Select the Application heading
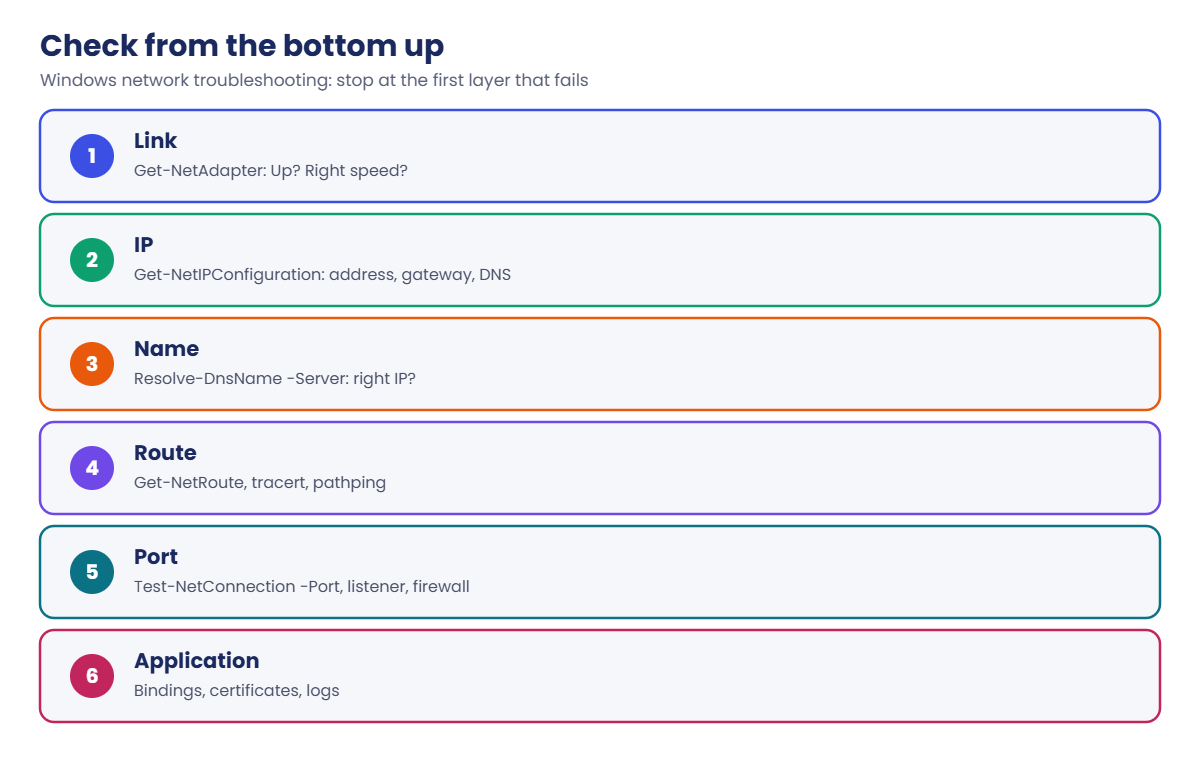Image resolution: width=1200 pixels, height=764 pixels. coord(197,661)
